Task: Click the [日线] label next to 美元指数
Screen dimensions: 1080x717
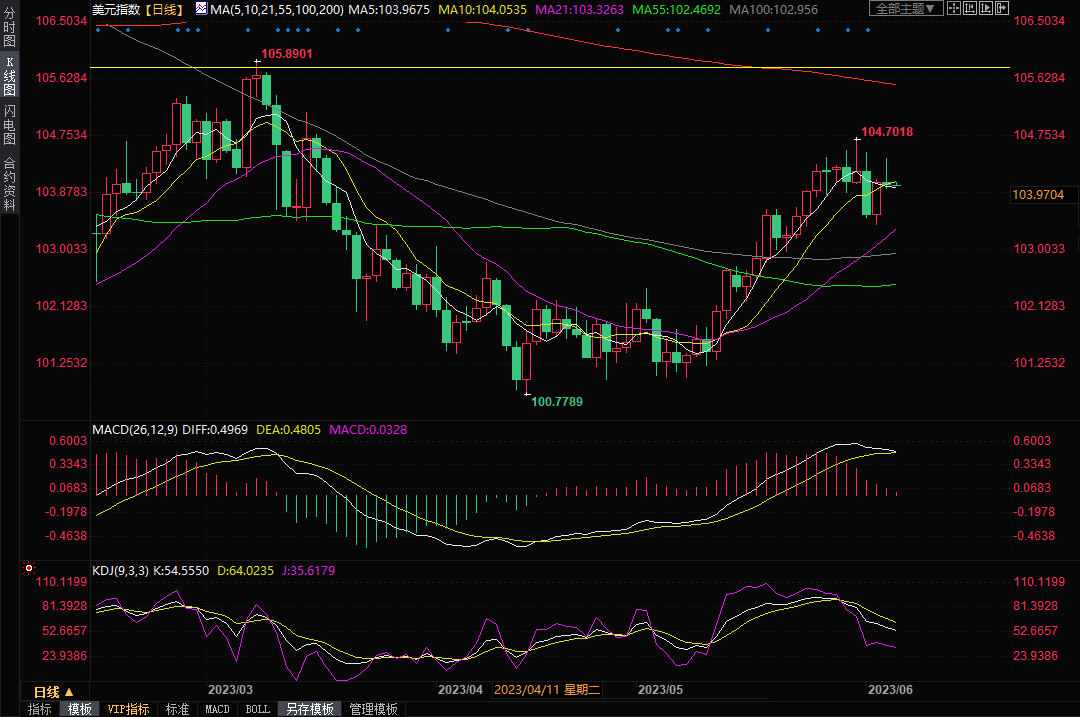Action: click(x=161, y=10)
